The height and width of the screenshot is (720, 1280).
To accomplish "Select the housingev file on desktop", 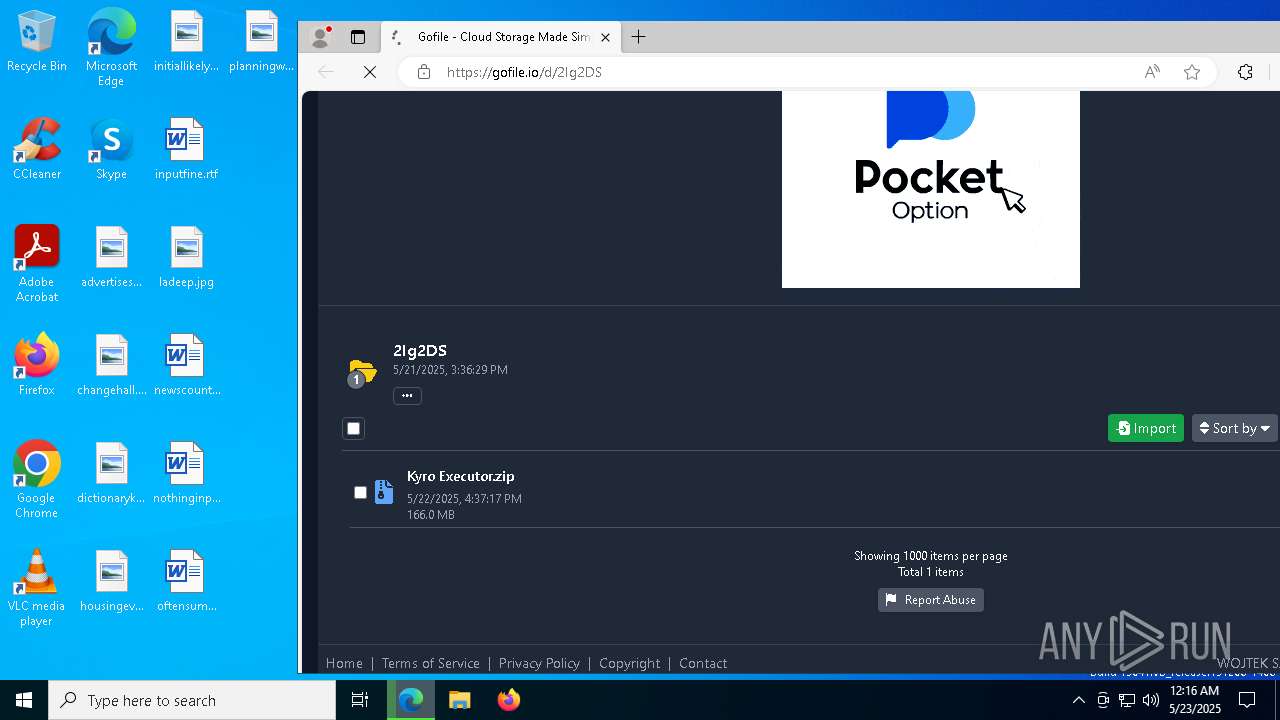I will click(111, 582).
